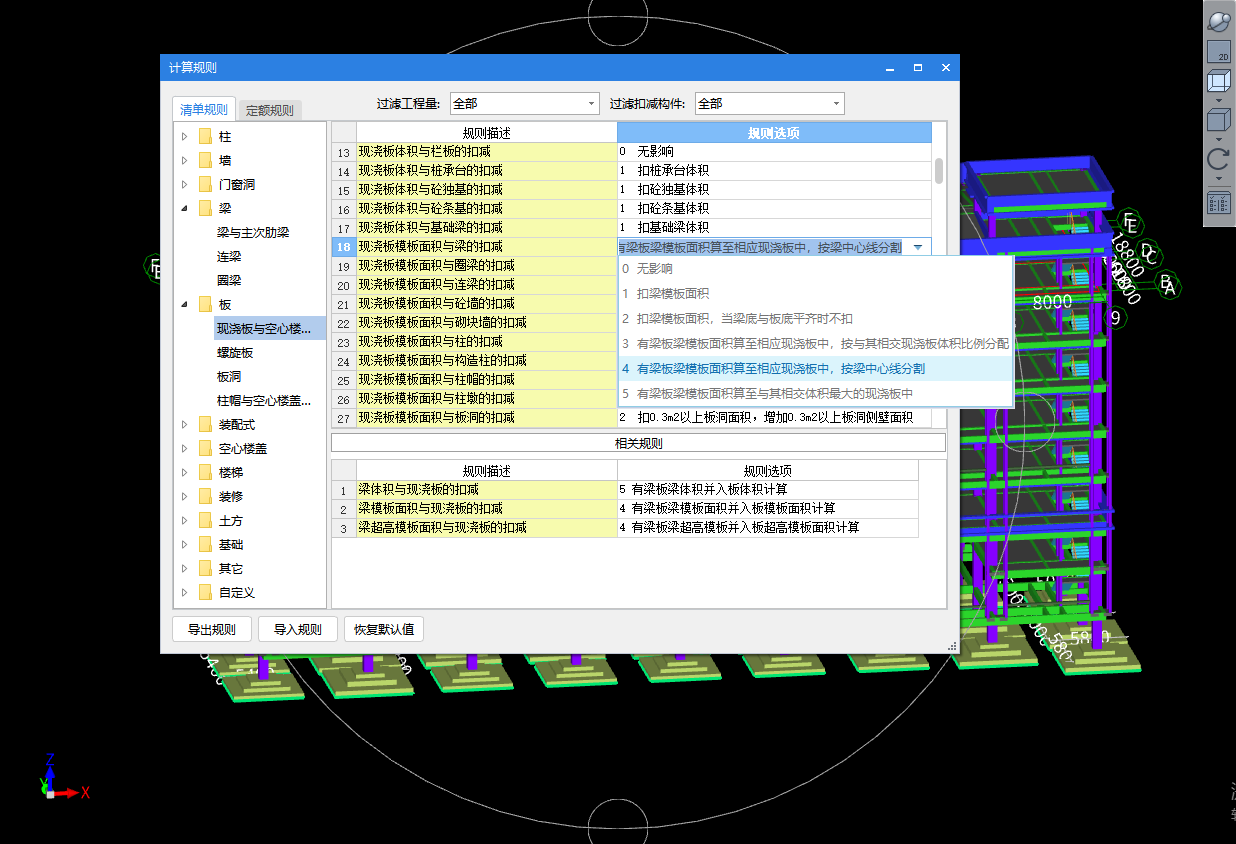Select 柱帽与空心楼盖... tree item

point(264,400)
